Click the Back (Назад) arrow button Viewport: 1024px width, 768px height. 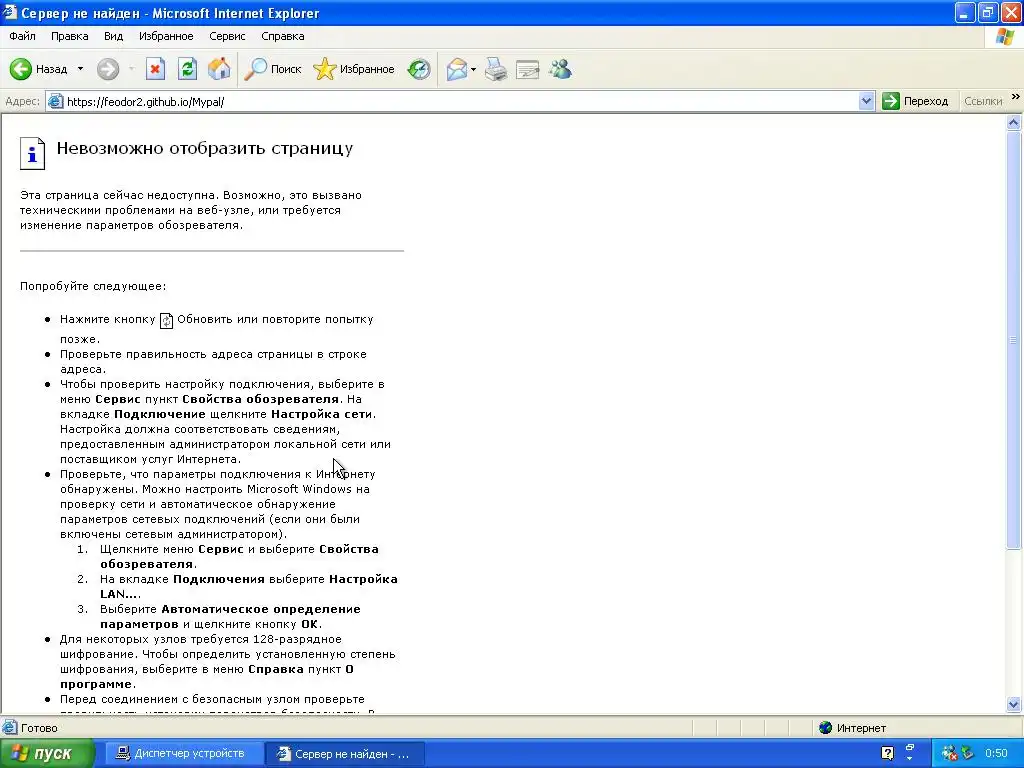[39, 69]
